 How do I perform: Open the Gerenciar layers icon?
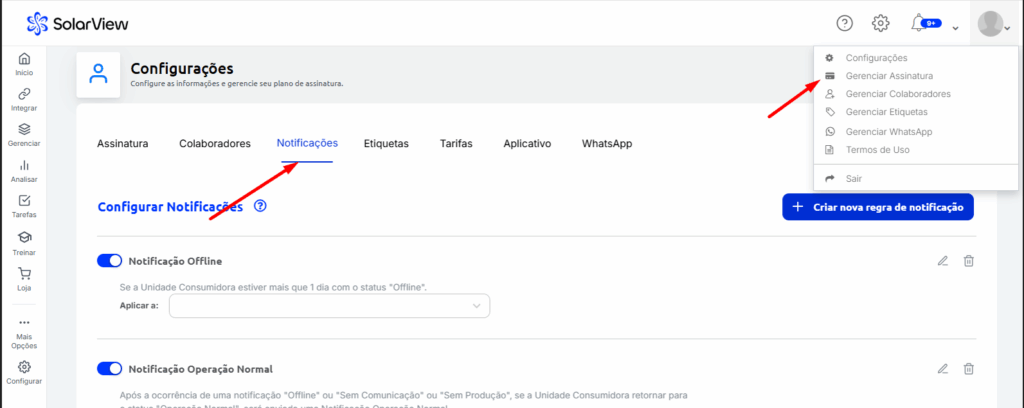point(24,130)
